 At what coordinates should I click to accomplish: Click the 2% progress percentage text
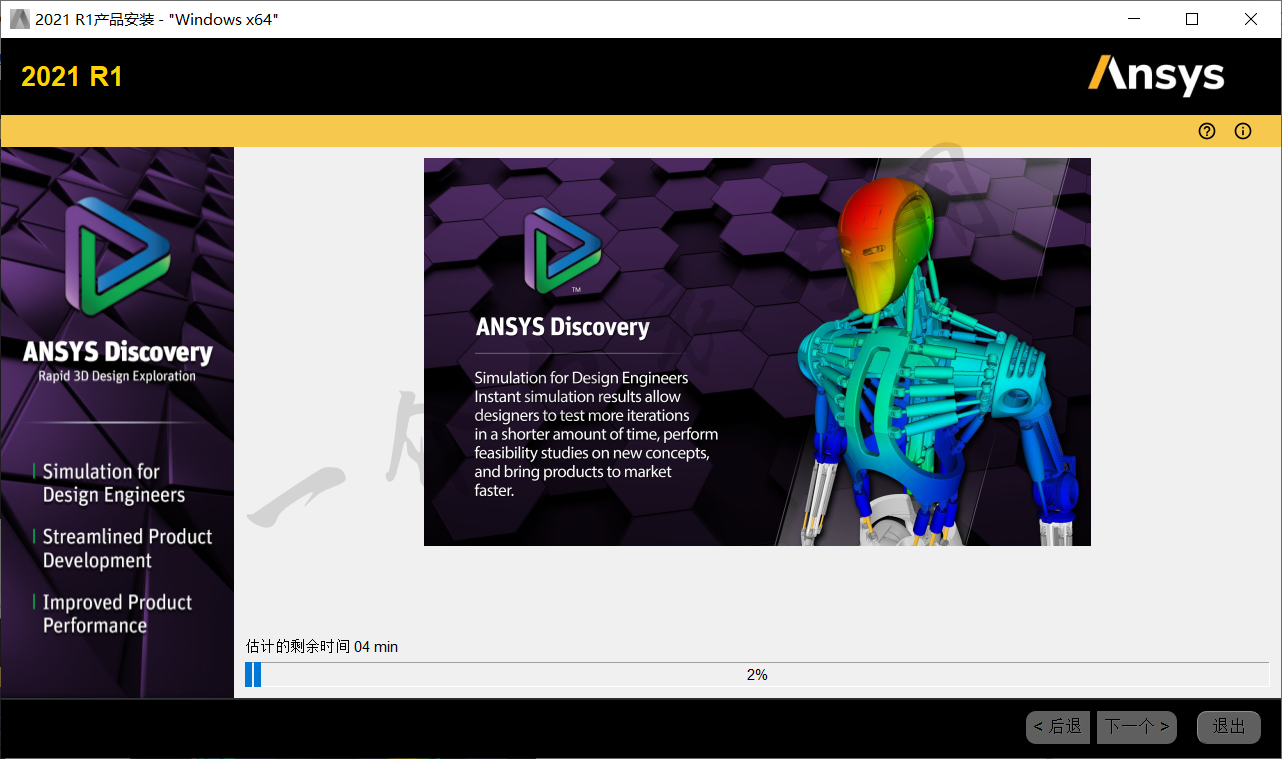(x=757, y=675)
